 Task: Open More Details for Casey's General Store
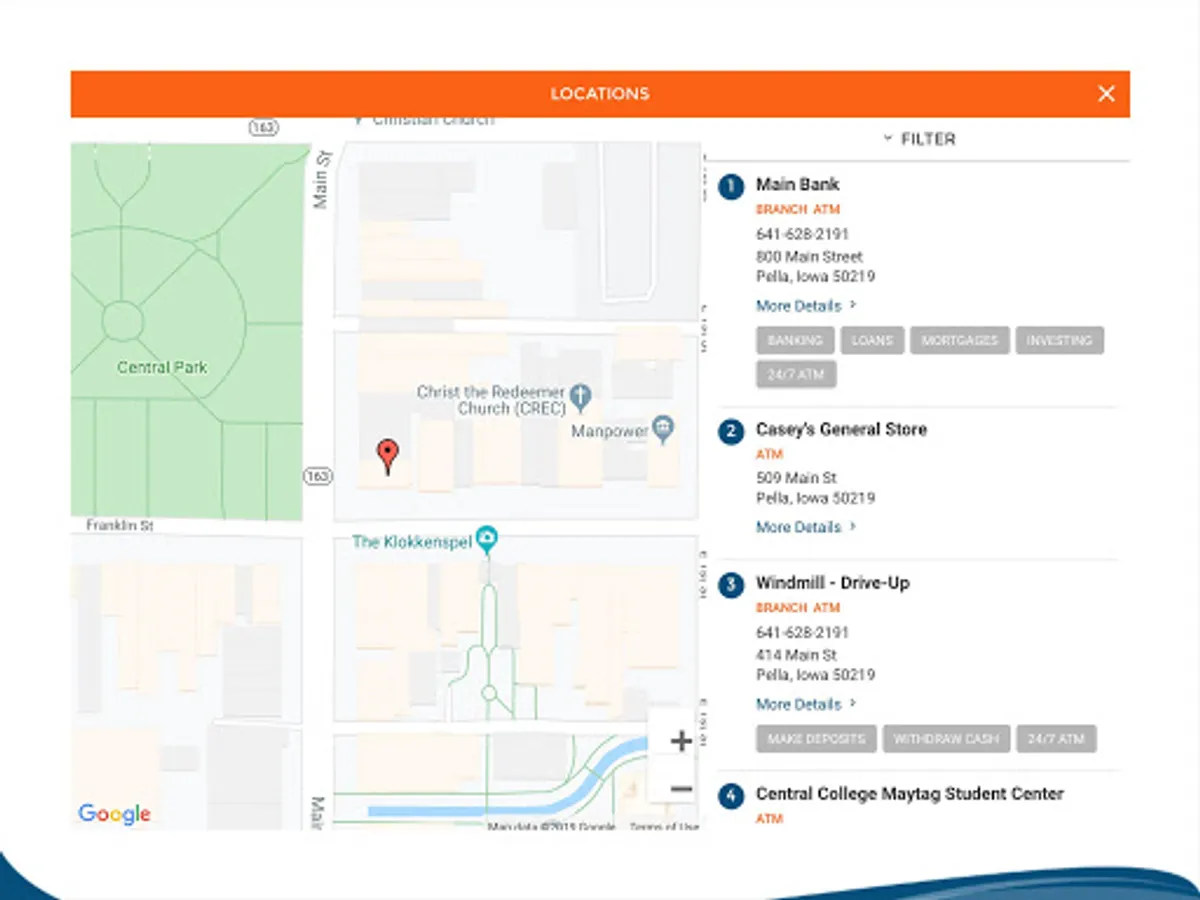click(x=806, y=527)
